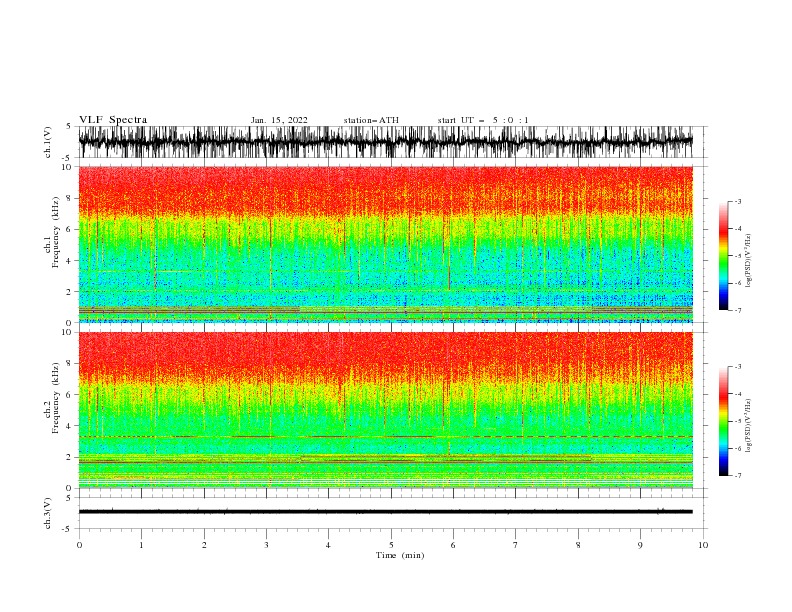Click the 'station=ATH' label
Screen dimensions: 792x612
point(371,120)
